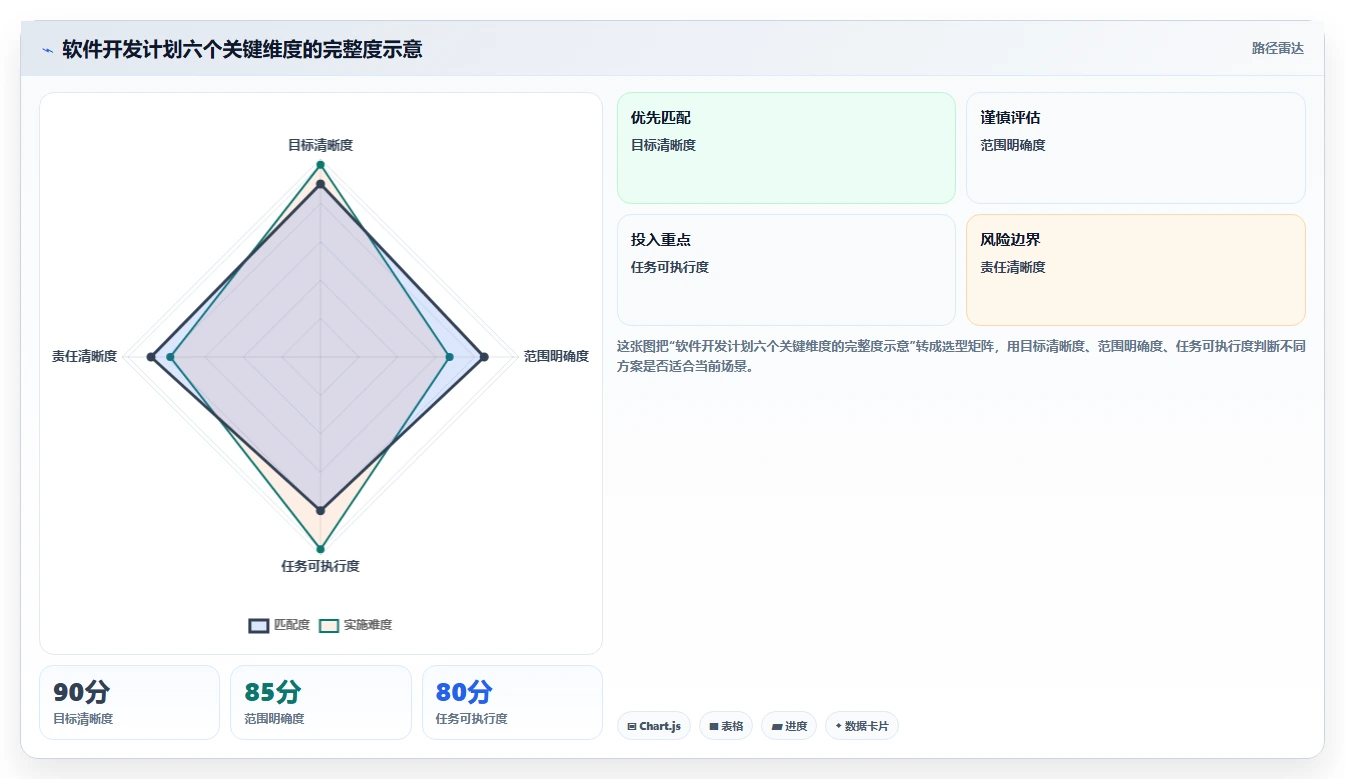
Task: Click the 进度 chip icon
Action: pos(776,726)
